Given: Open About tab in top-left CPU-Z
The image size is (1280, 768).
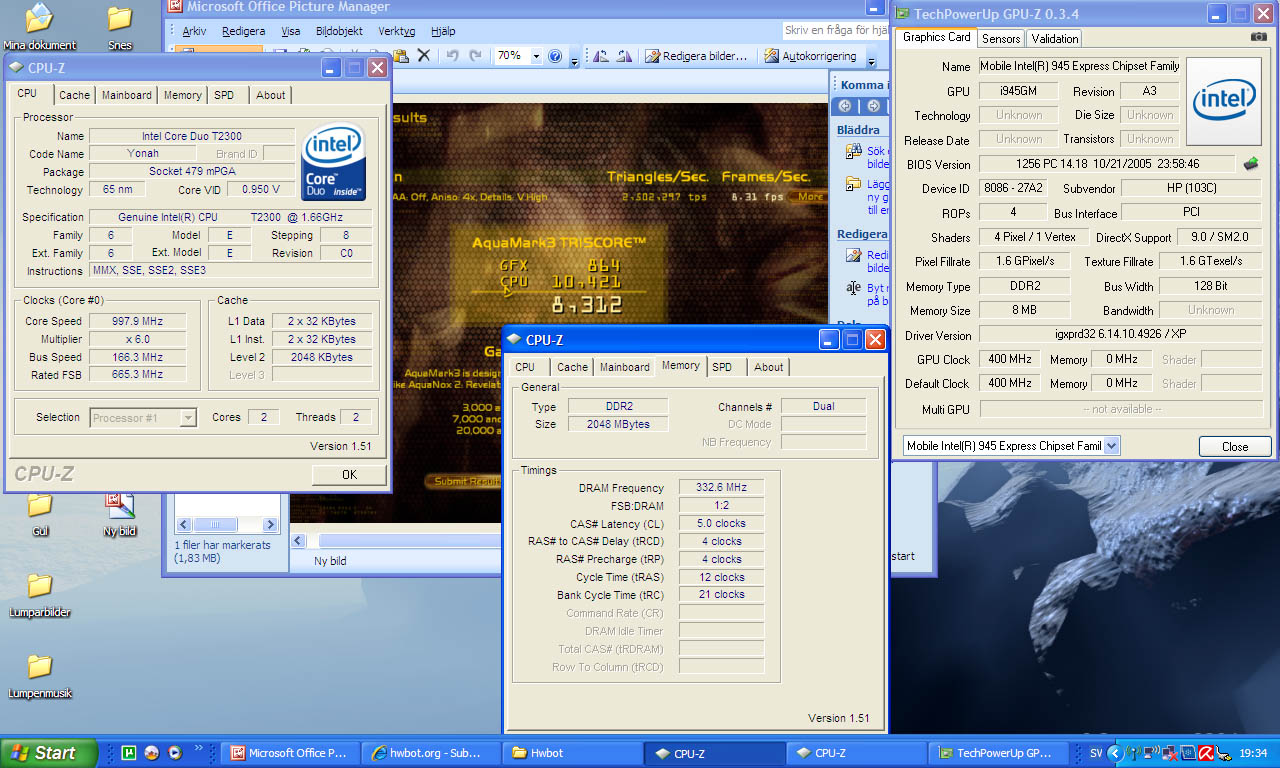Looking at the screenshot, I should (x=270, y=95).
